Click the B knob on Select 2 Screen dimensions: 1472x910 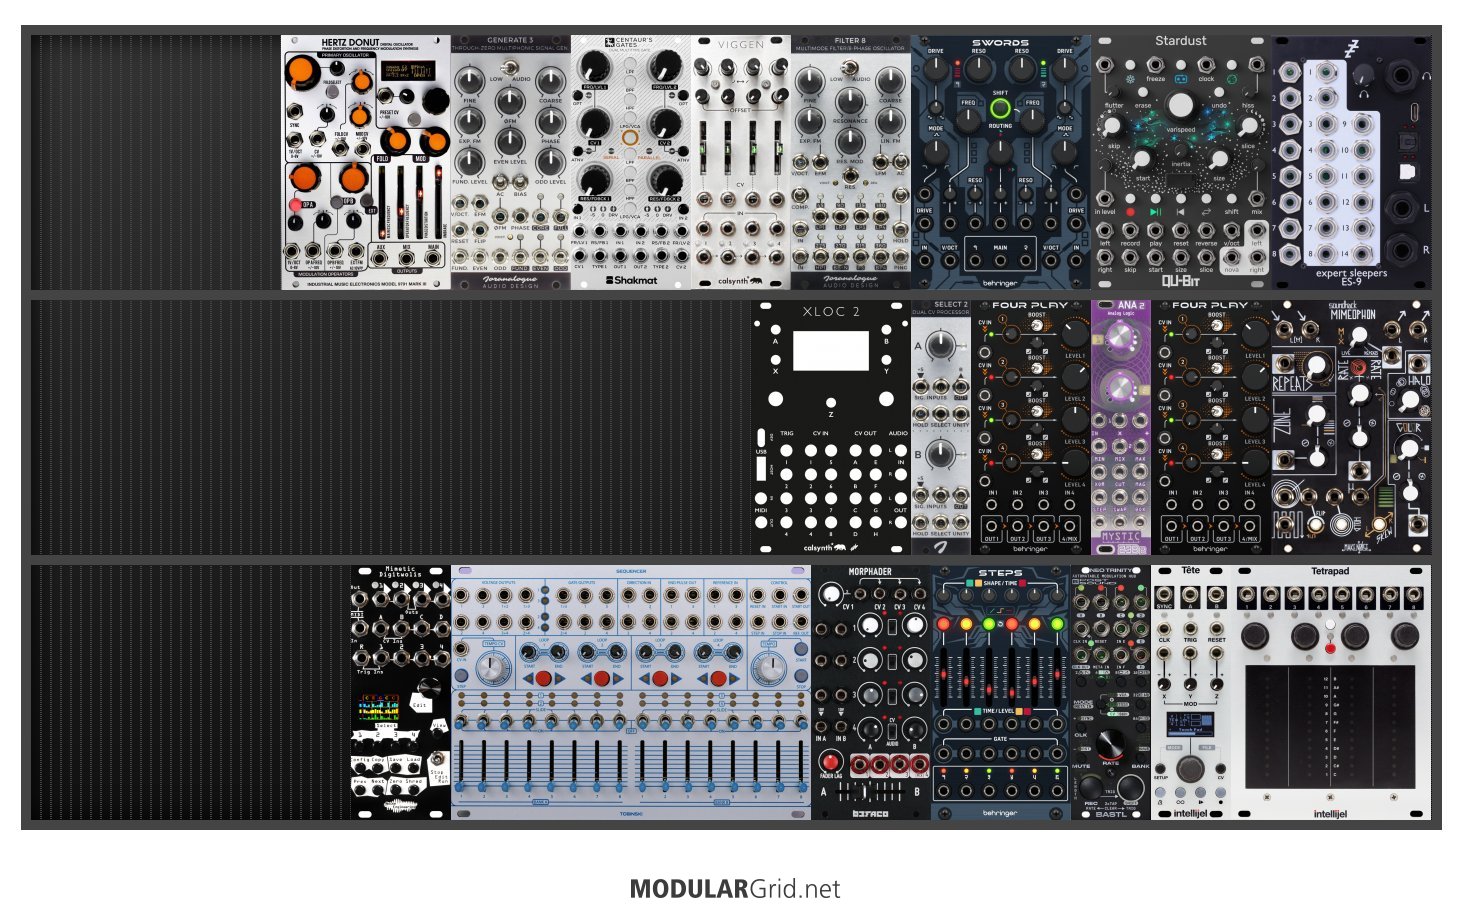[940, 455]
